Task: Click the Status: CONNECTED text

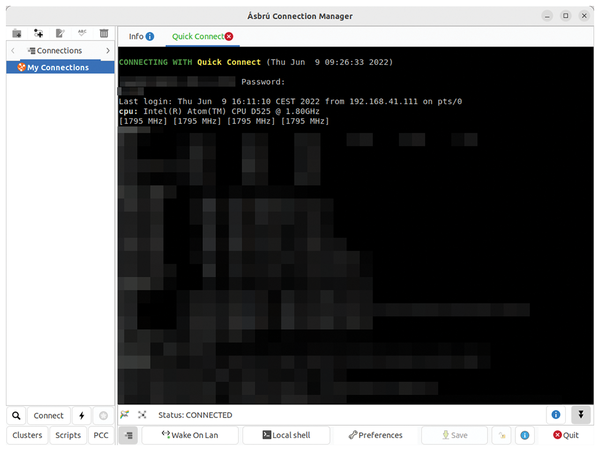Action: click(x=195, y=415)
